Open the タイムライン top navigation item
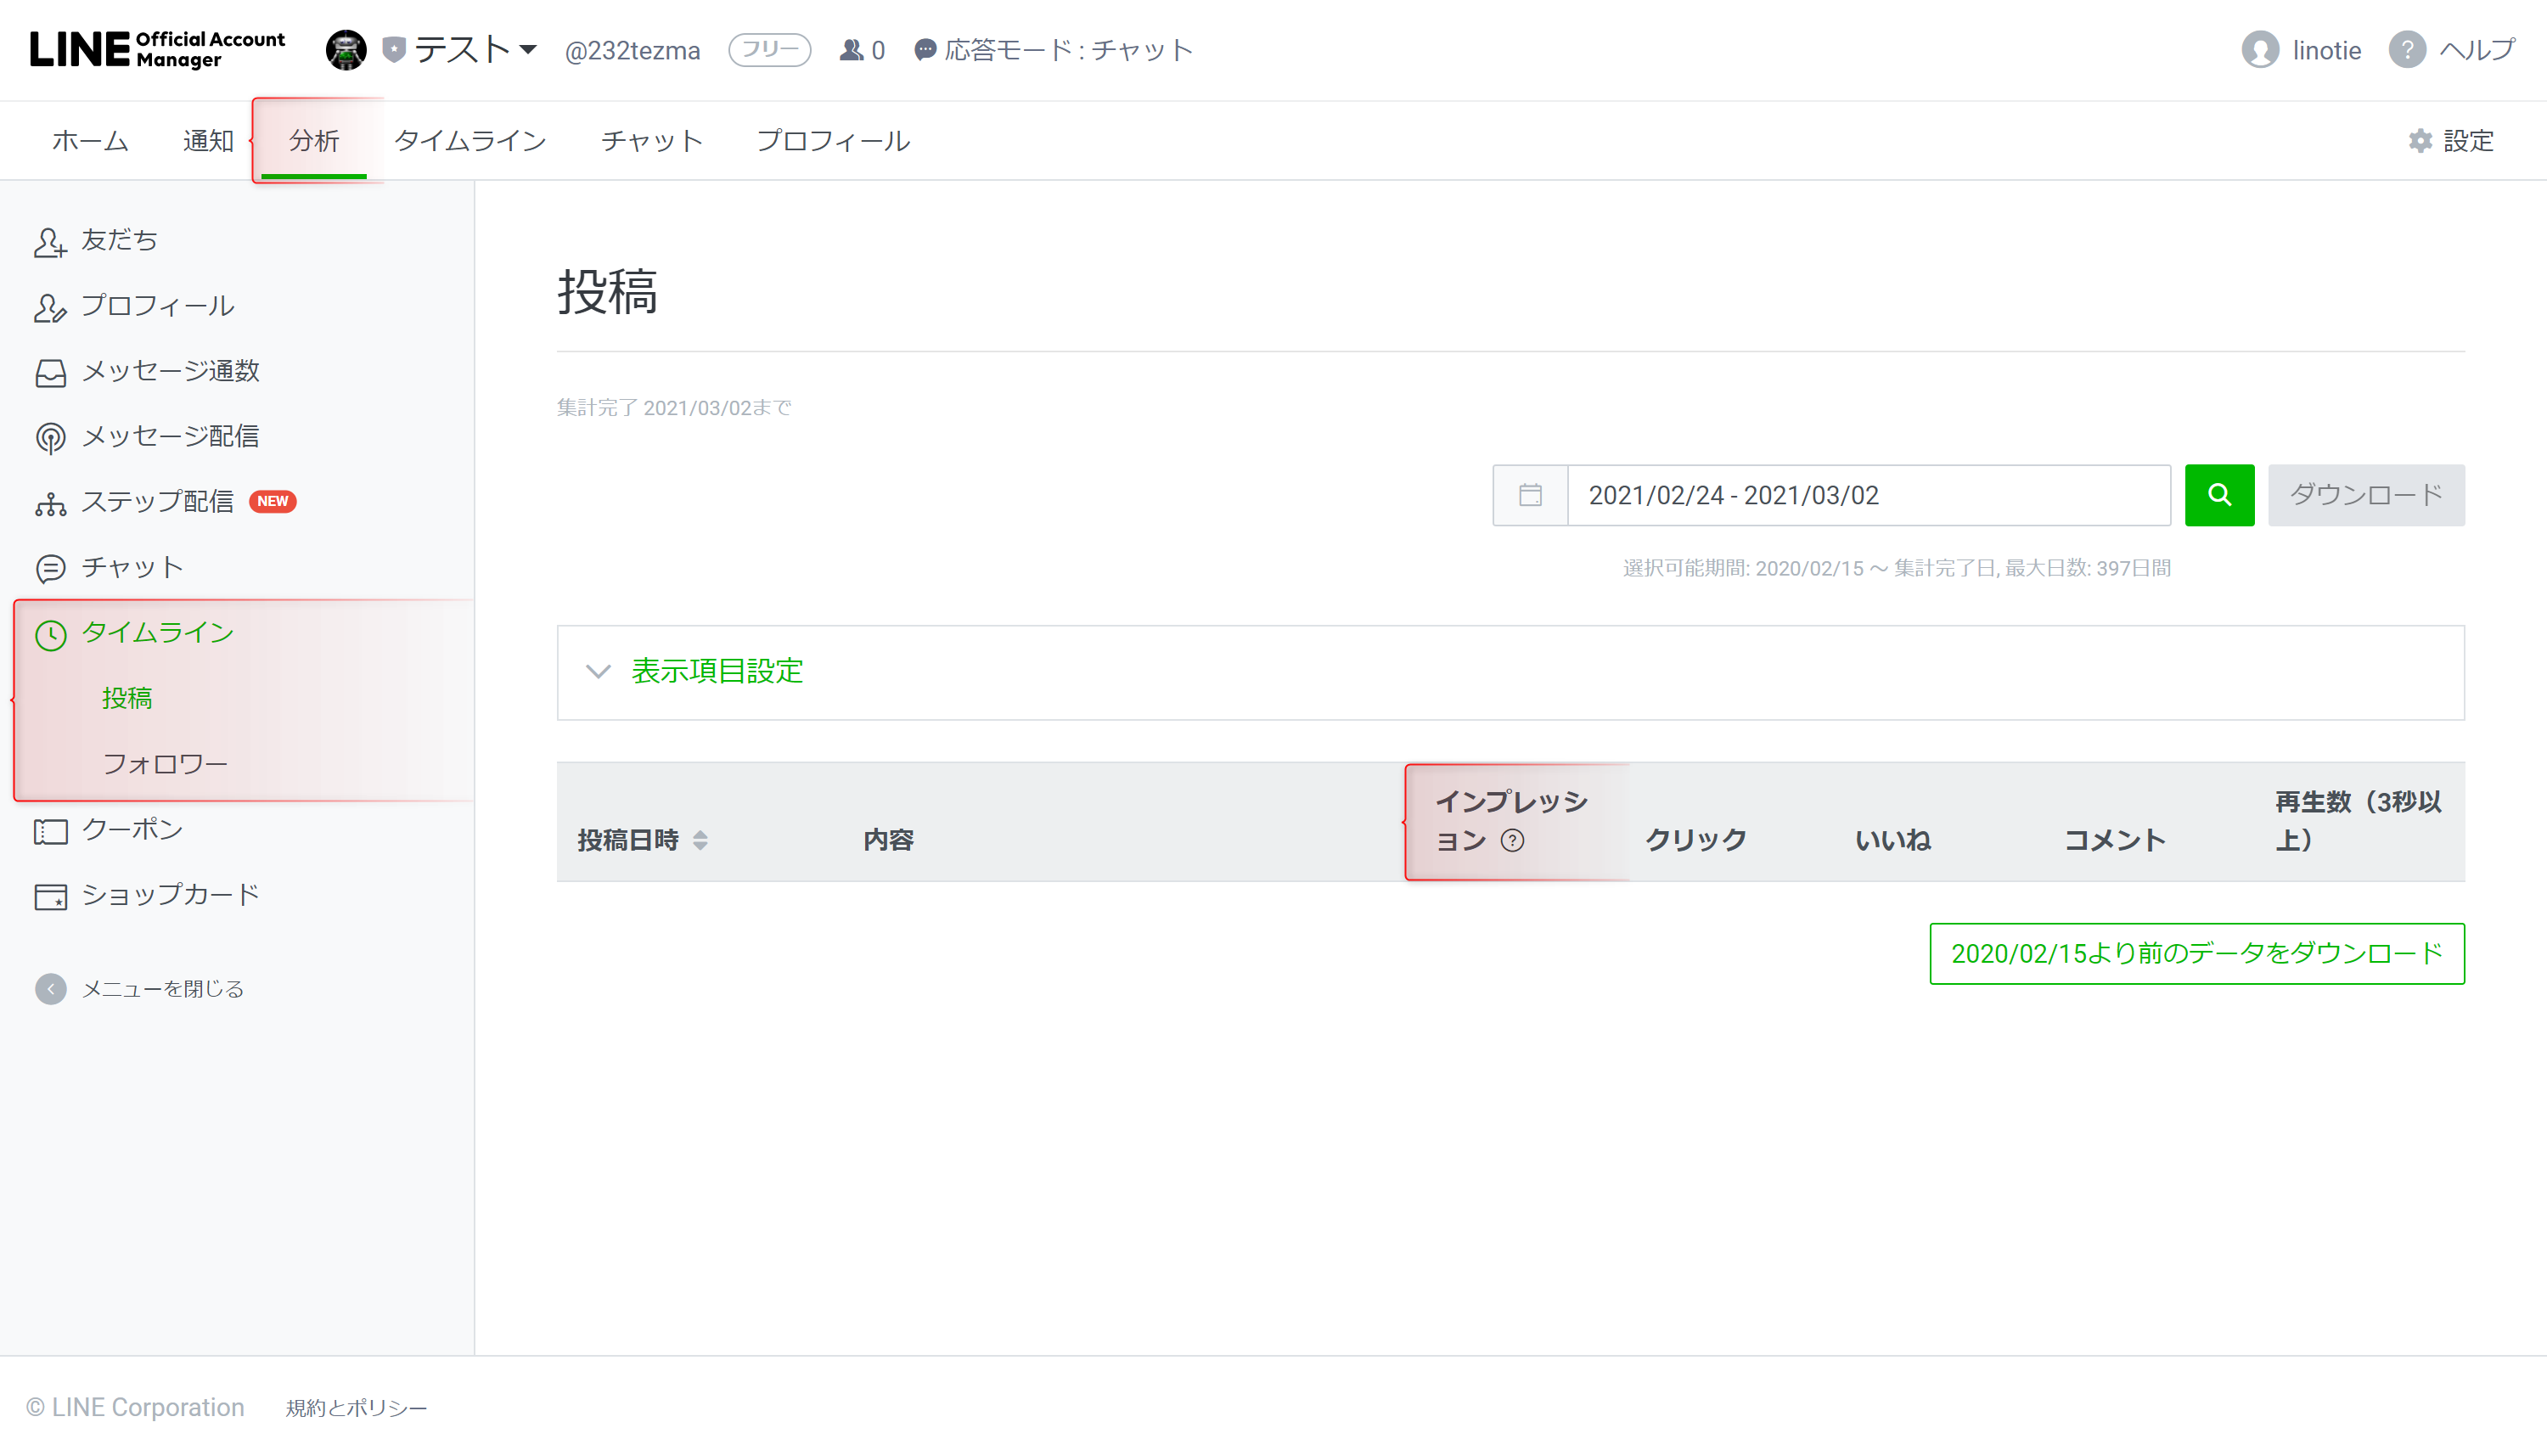Viewport: 2547px width, 1456px height. [470, 140]
